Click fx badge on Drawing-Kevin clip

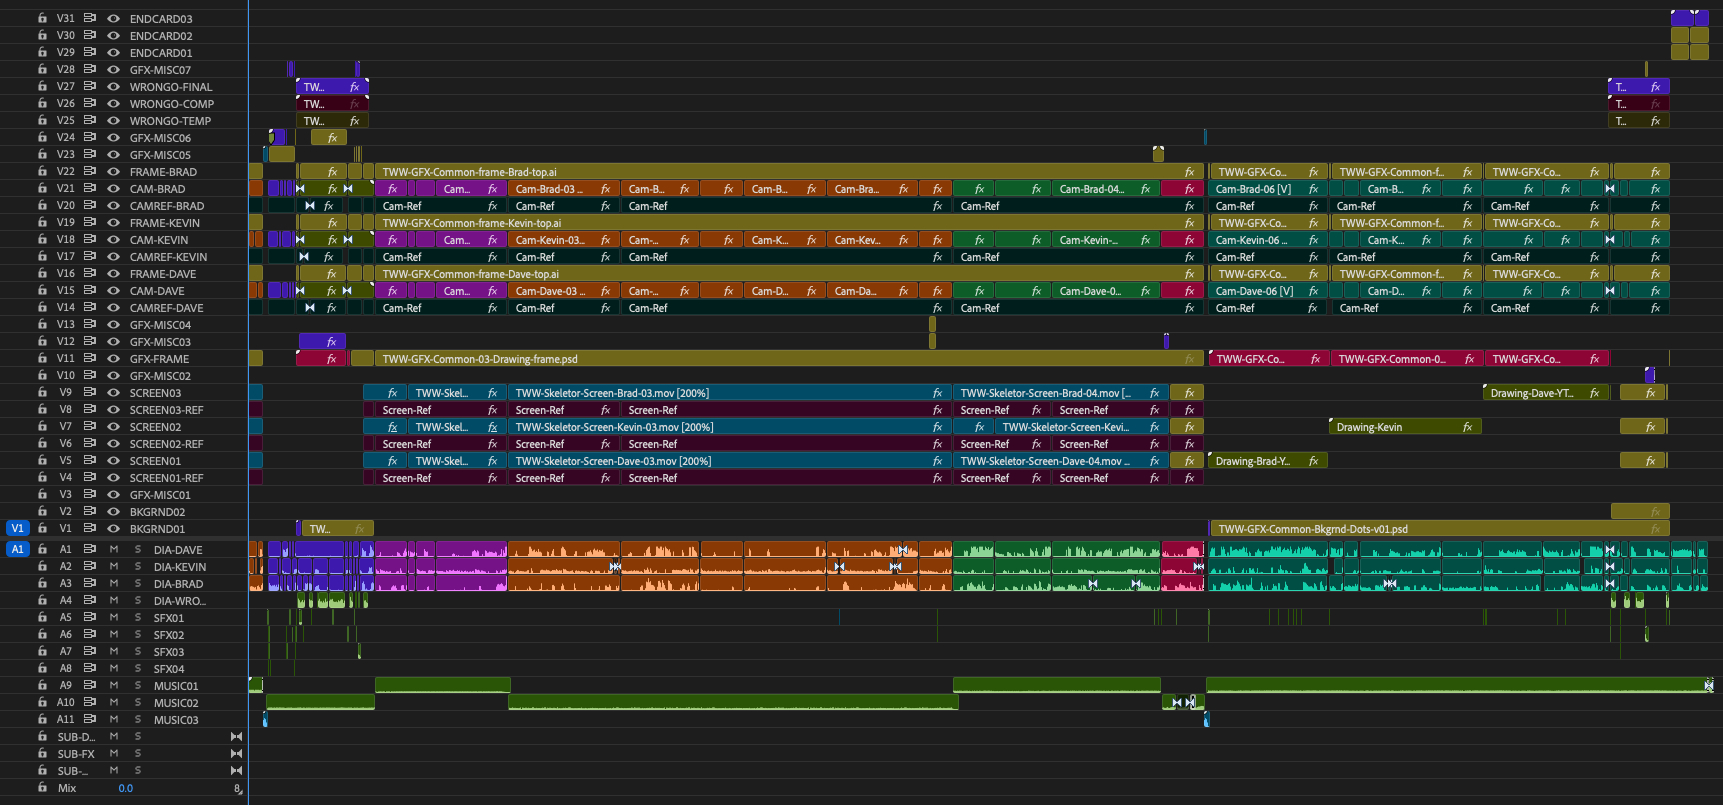(1467, 427)
